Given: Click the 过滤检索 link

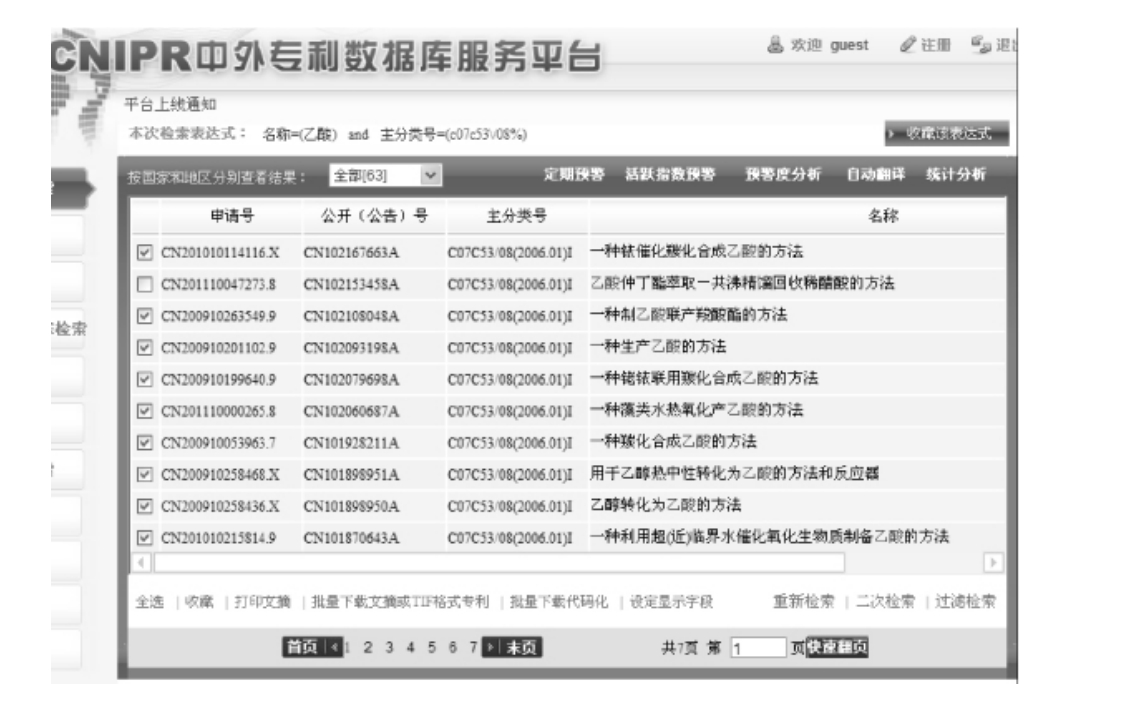Looking at the screenshot, I should coord(965,602).
